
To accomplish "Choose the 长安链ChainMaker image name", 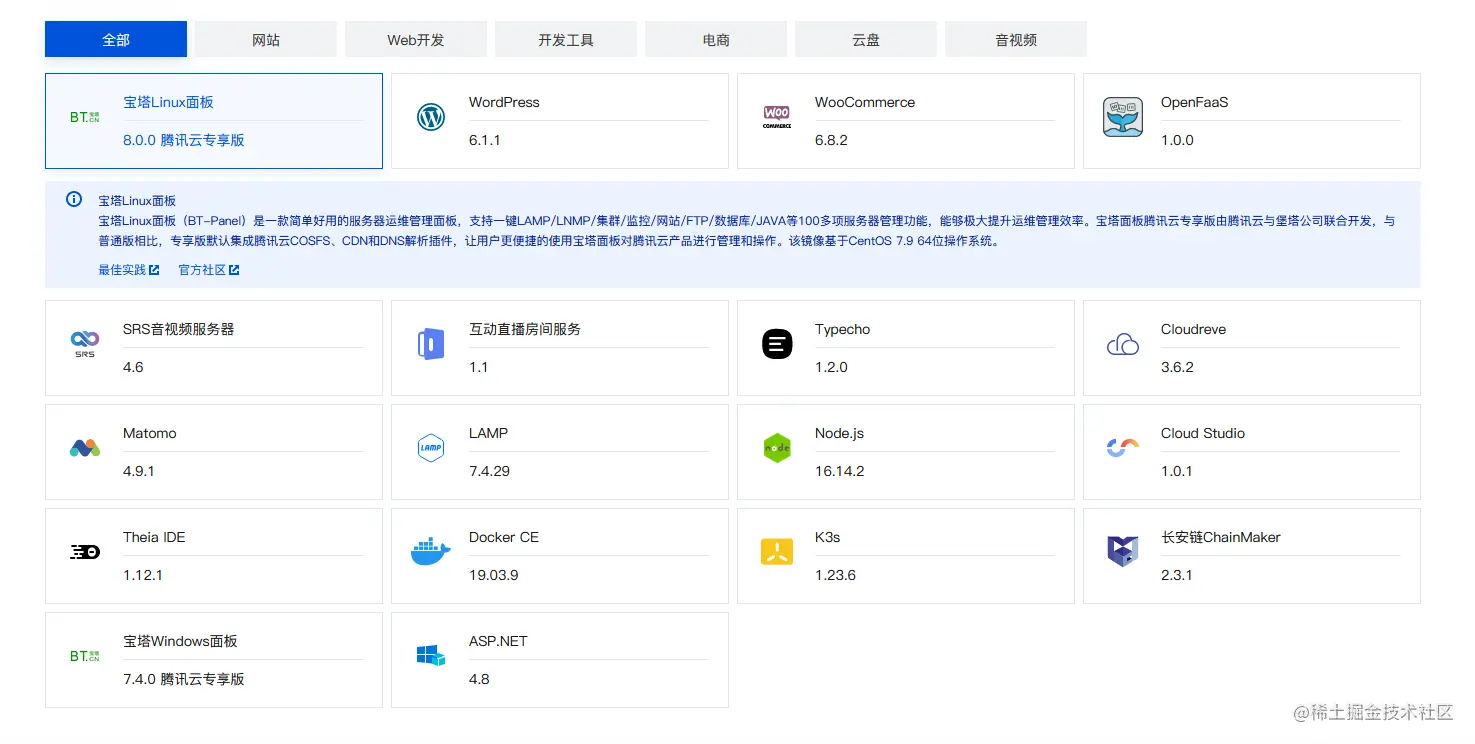I will pos(1221,537).
